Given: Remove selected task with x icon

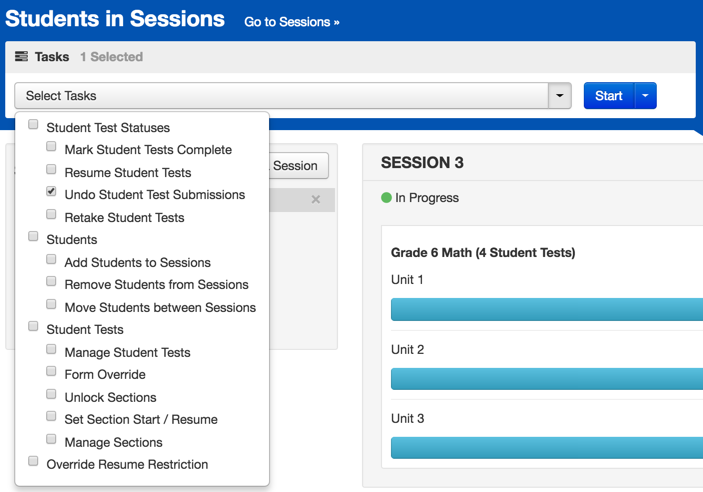Looking at the screenshot, I should (316, 200).
